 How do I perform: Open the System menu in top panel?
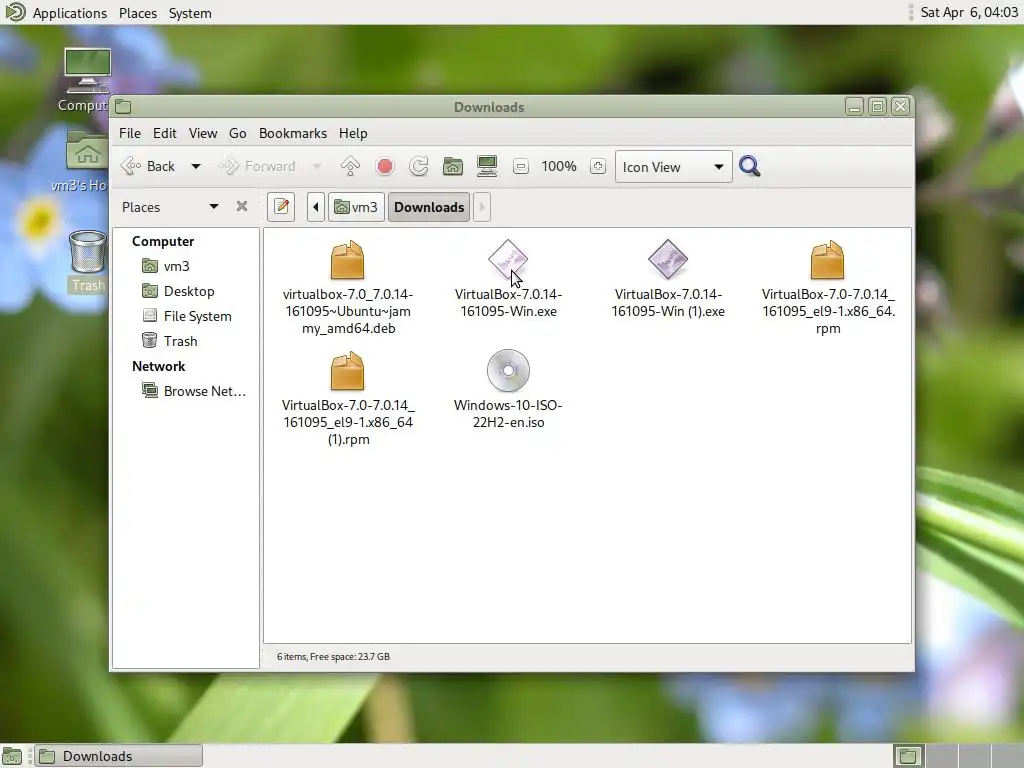(x=190, y=13)
